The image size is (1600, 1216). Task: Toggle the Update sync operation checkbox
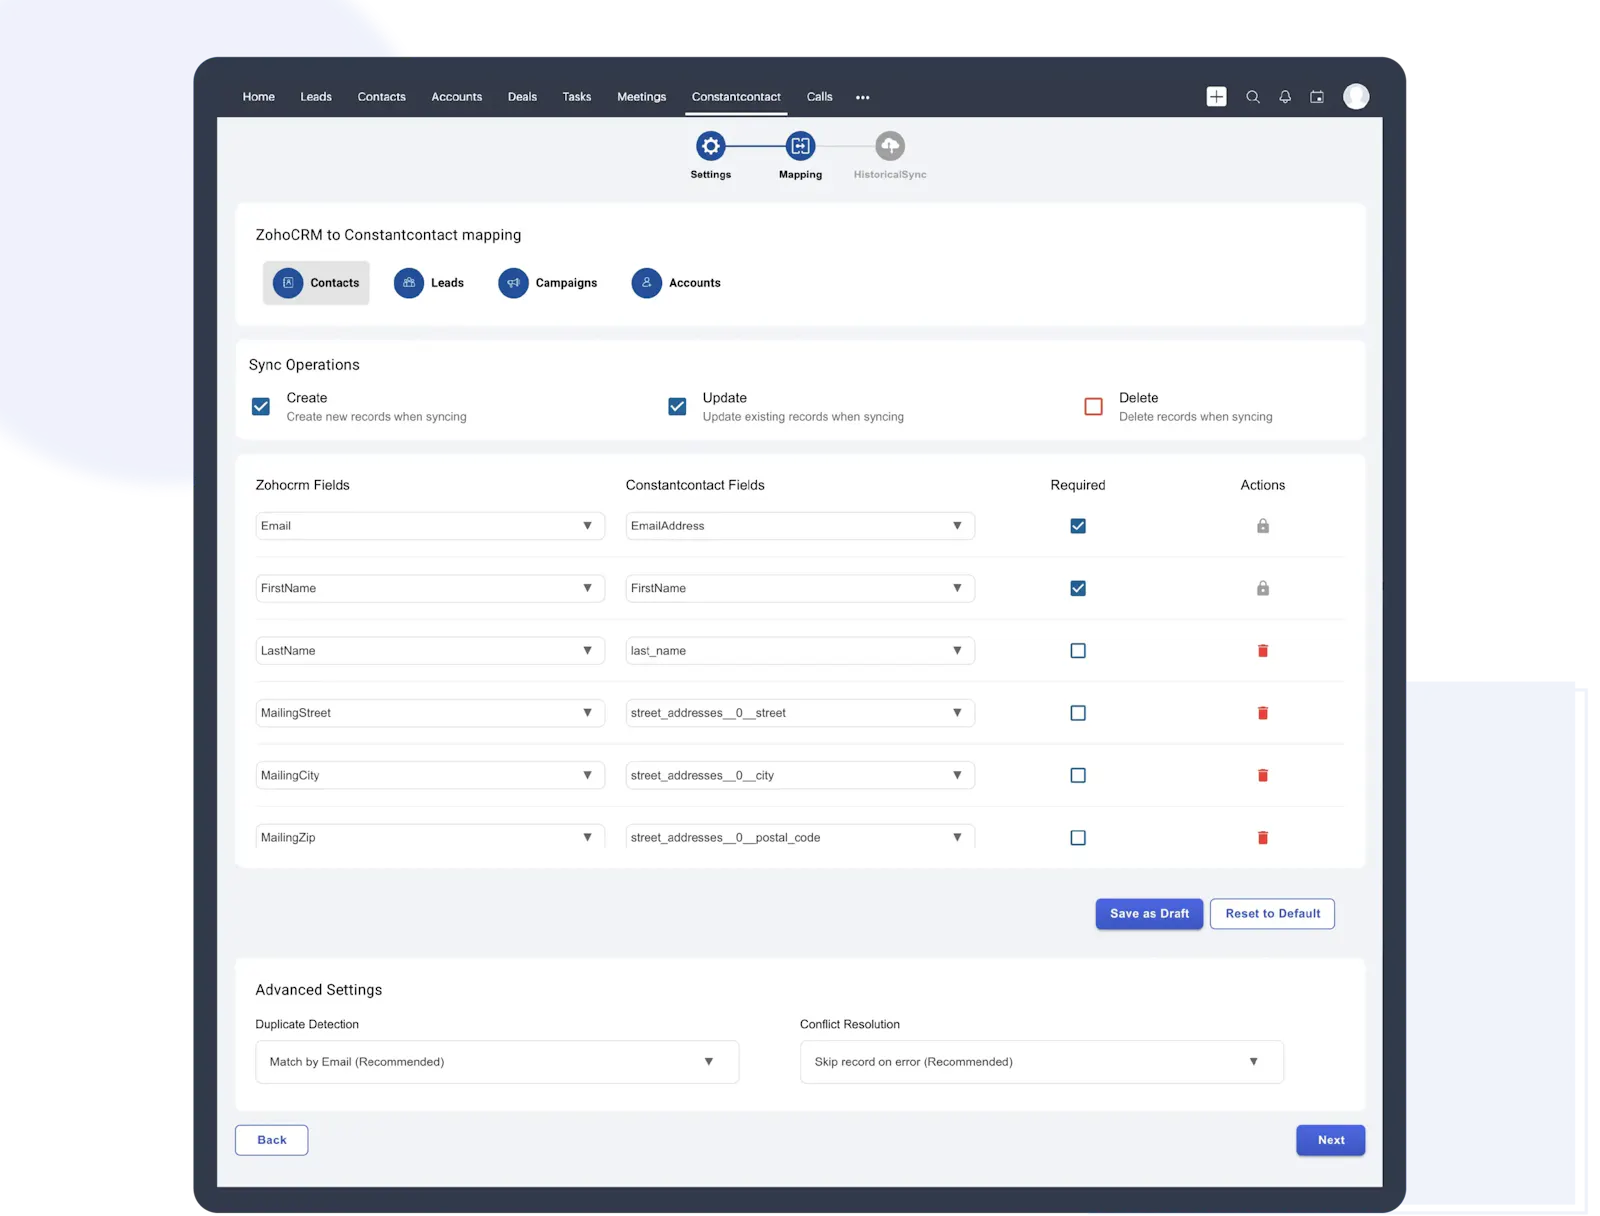point(677,407)
